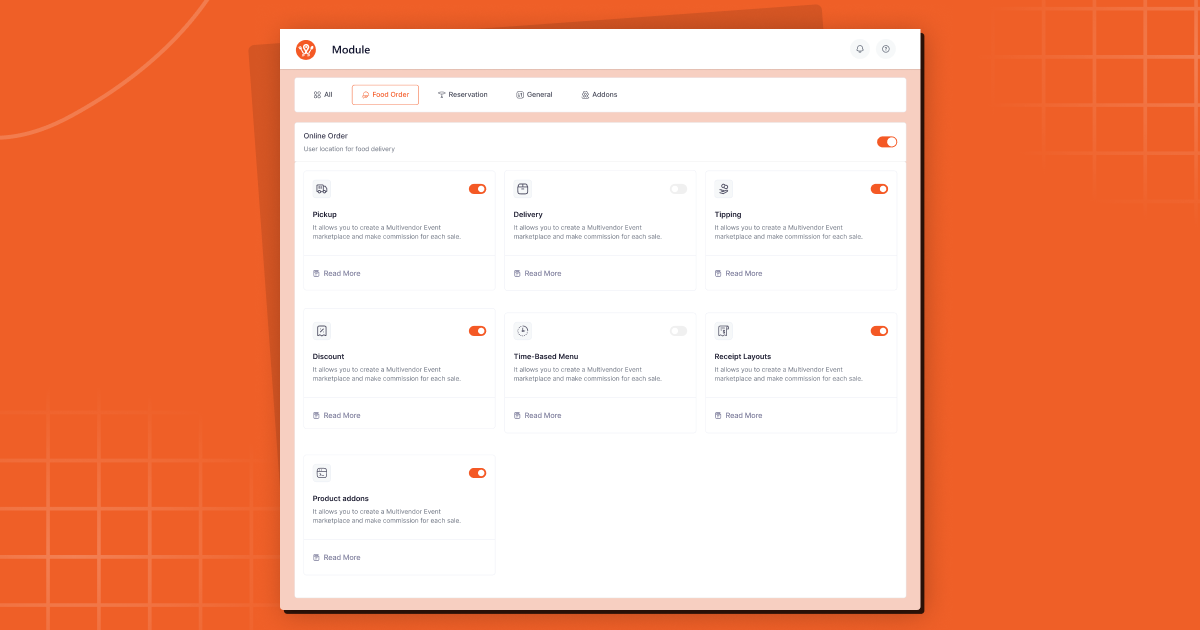Switch off the Discount toggle
This screenshot has height=630, width=1200.
478,331
